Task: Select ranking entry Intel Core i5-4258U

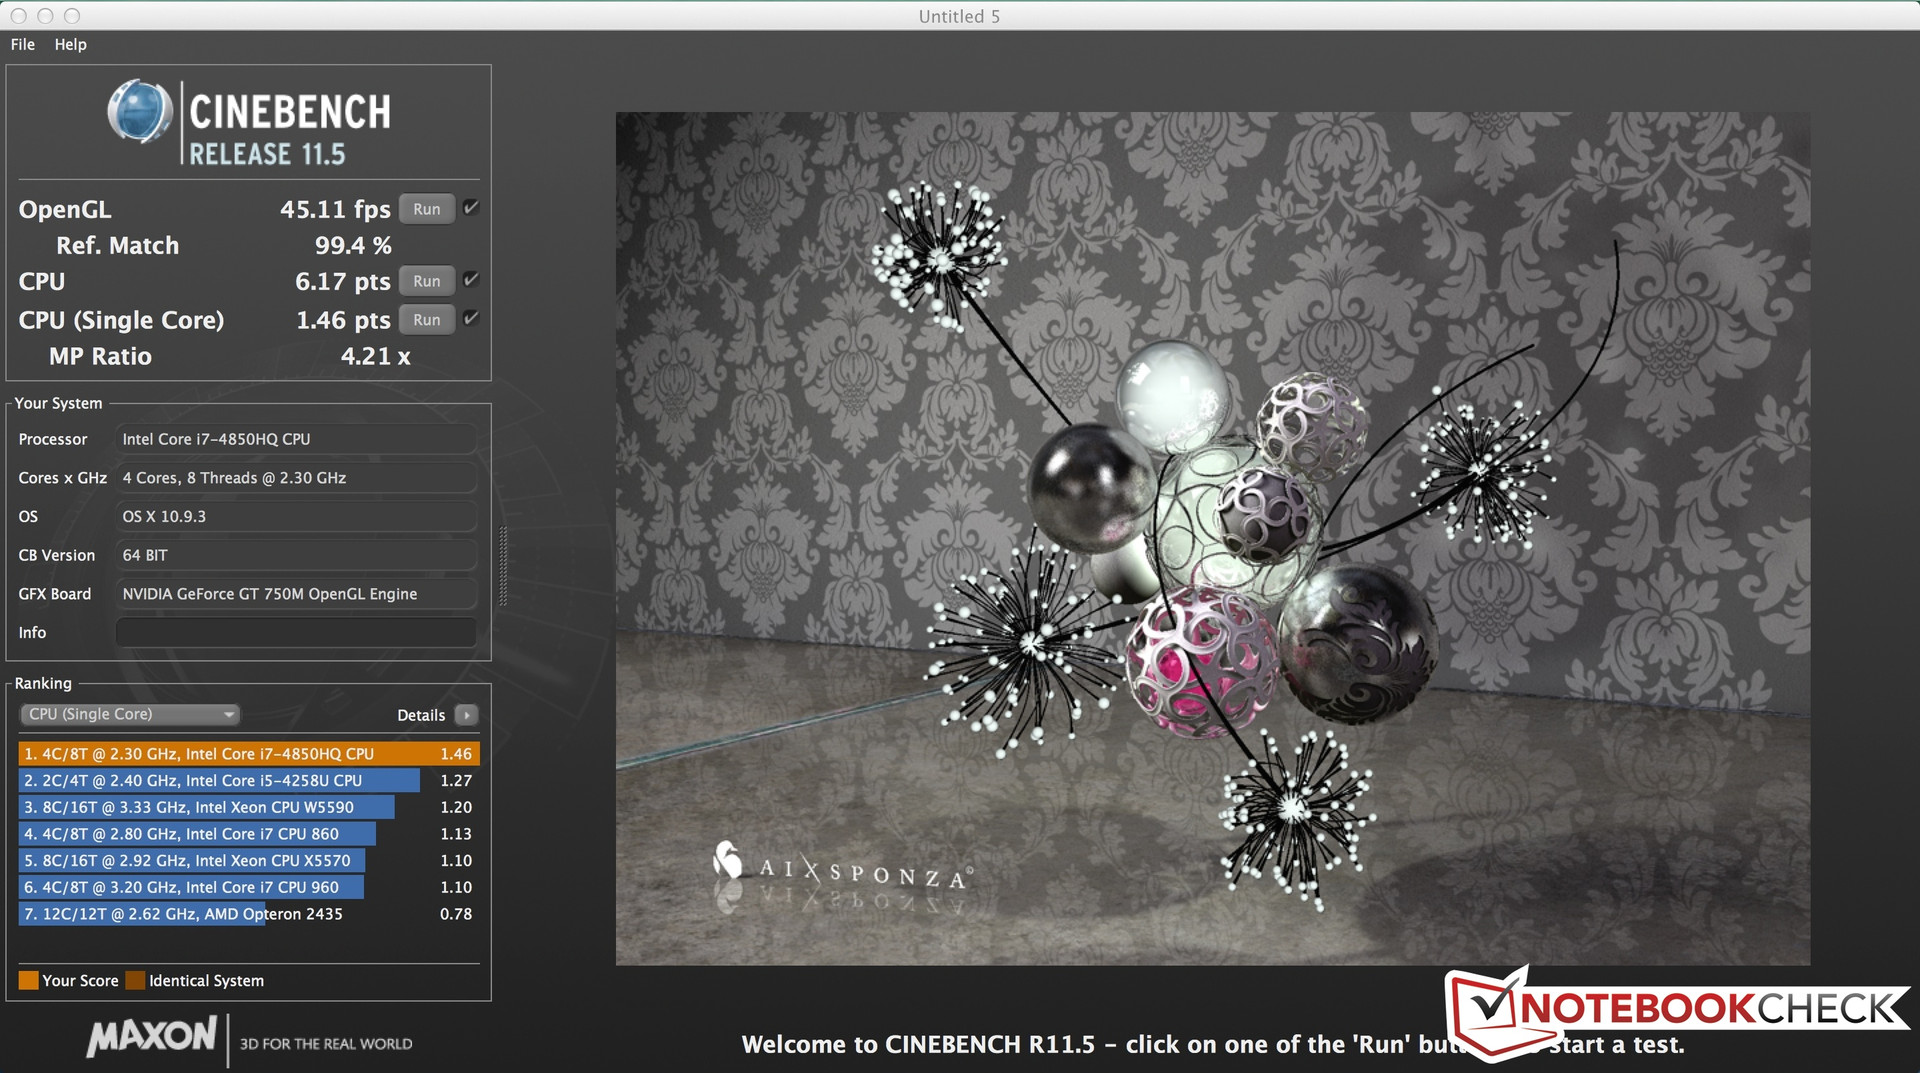Action: tap(249, 781)
